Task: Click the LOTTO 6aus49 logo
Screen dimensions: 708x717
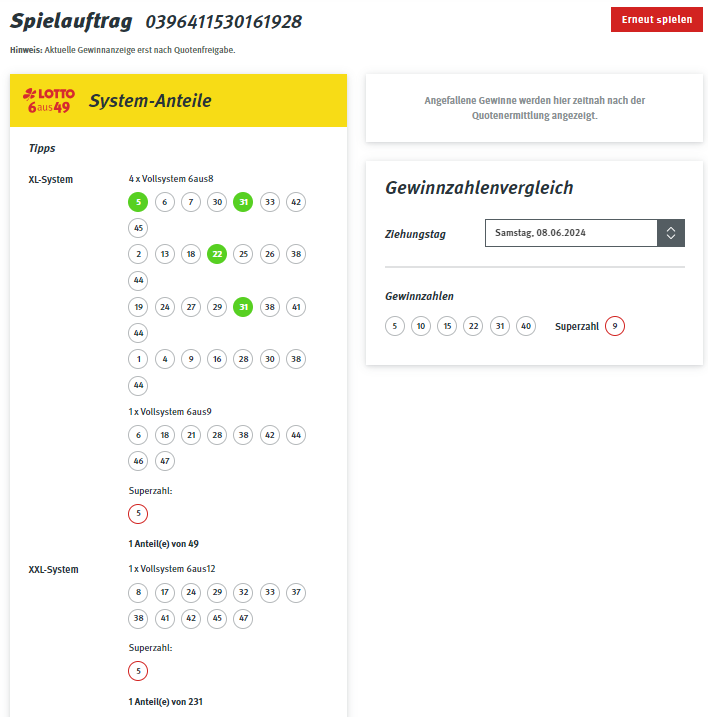Action: pyautogui.click(x=49, y=100)
